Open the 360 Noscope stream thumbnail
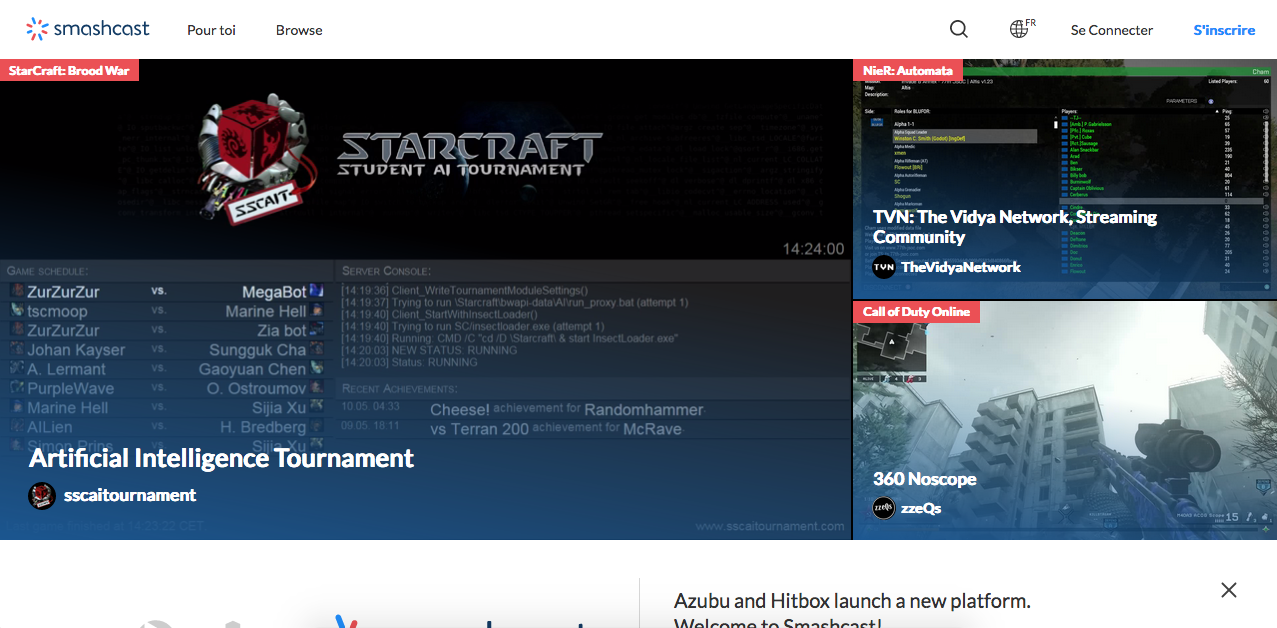1277x628 pixels. coord(1065,420)
